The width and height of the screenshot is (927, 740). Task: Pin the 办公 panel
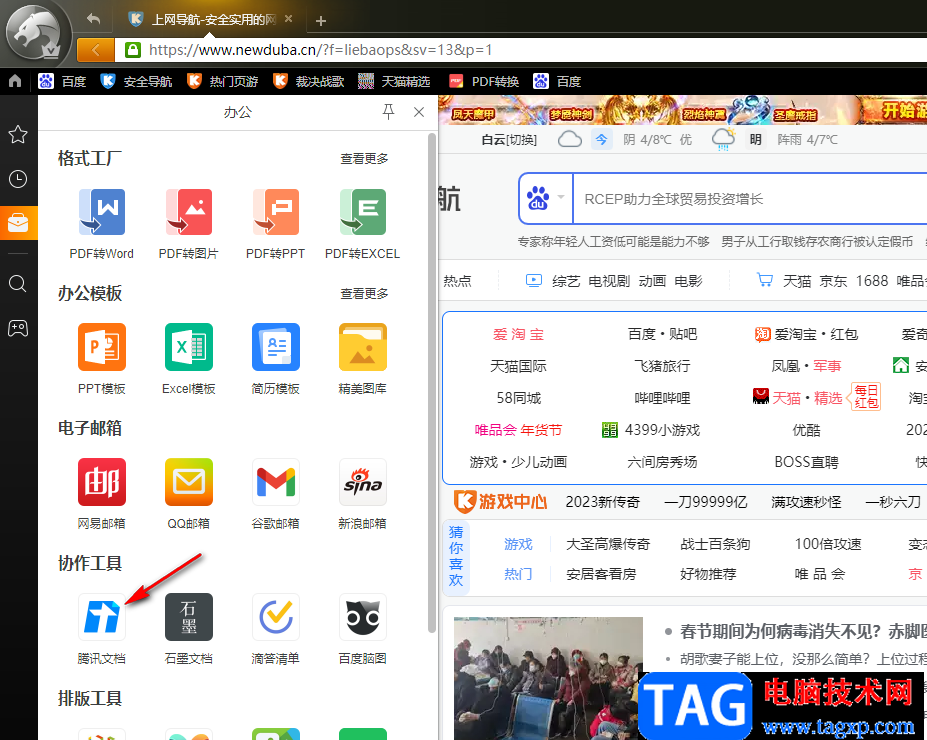388,112
